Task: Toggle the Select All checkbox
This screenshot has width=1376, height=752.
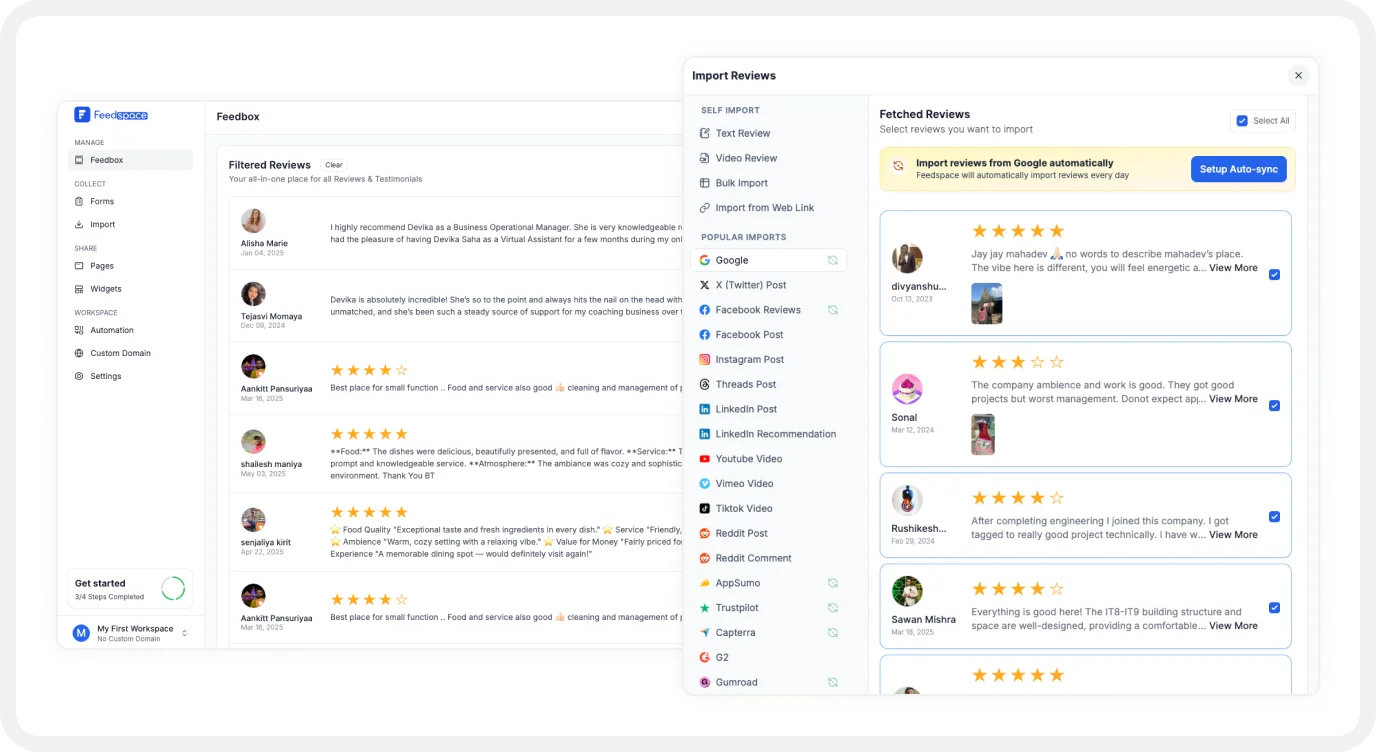Action: click(x=1242, y=121)
